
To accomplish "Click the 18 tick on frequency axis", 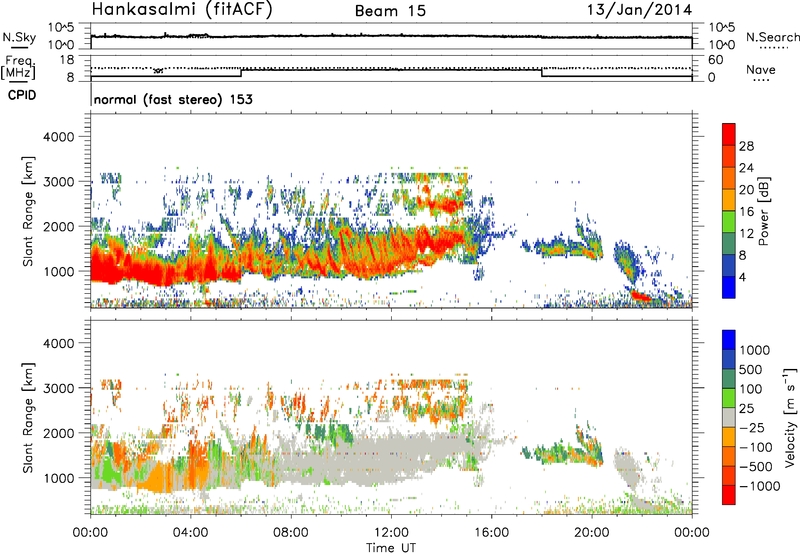I will (67, 60).
